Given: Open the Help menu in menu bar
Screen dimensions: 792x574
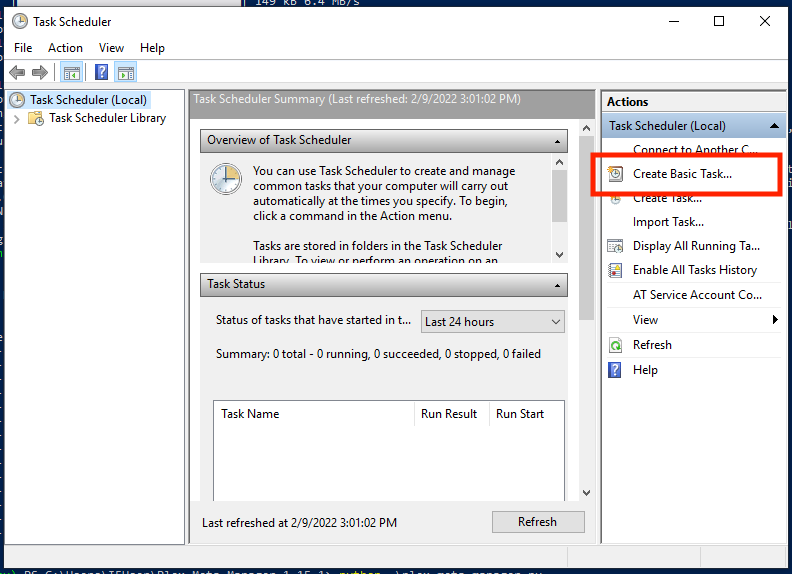Looking at the screenshot, I should 152,48.
